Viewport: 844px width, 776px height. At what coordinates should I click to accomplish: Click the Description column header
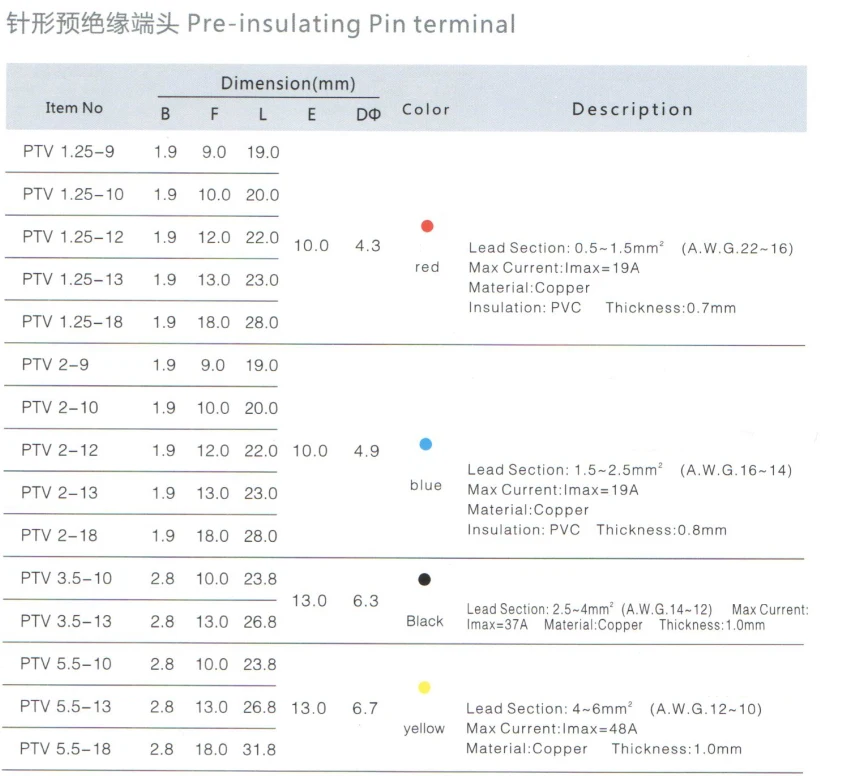point(632,109)
